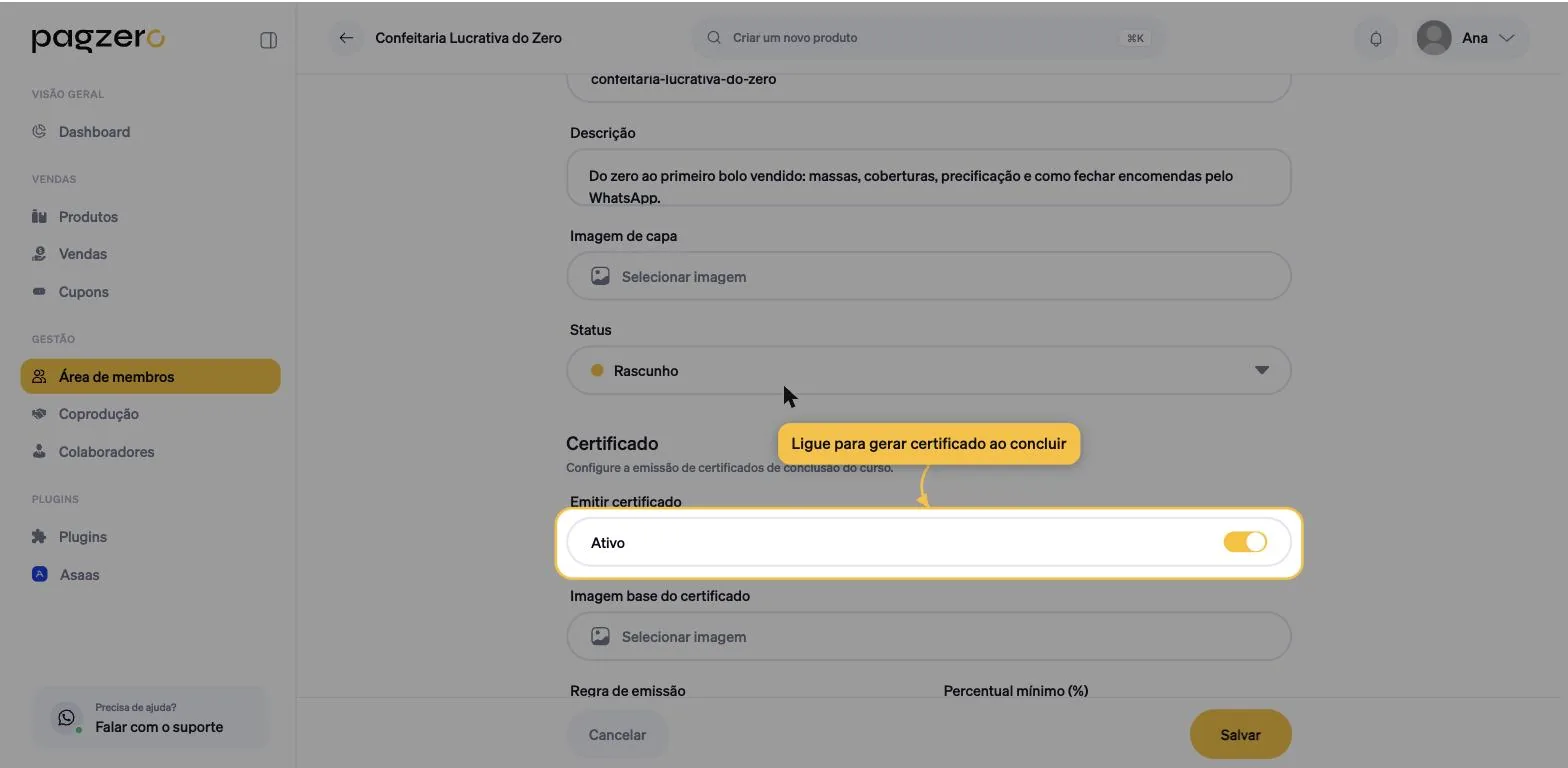This screenshot has height=768, width=1568.
Task: Click the 'Ativo' label text
Action: pos(608,543)
